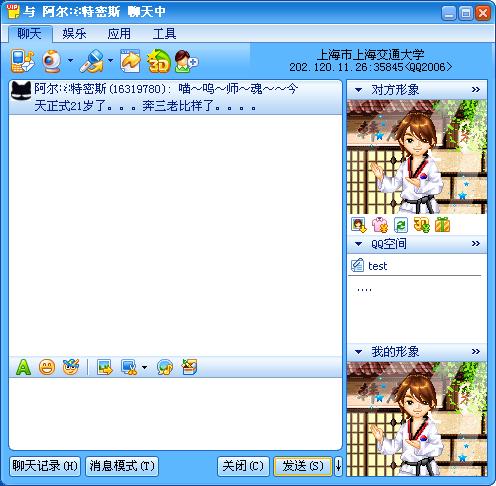Open the 应用 tab

pyautogui.click(x=119, y=34)
